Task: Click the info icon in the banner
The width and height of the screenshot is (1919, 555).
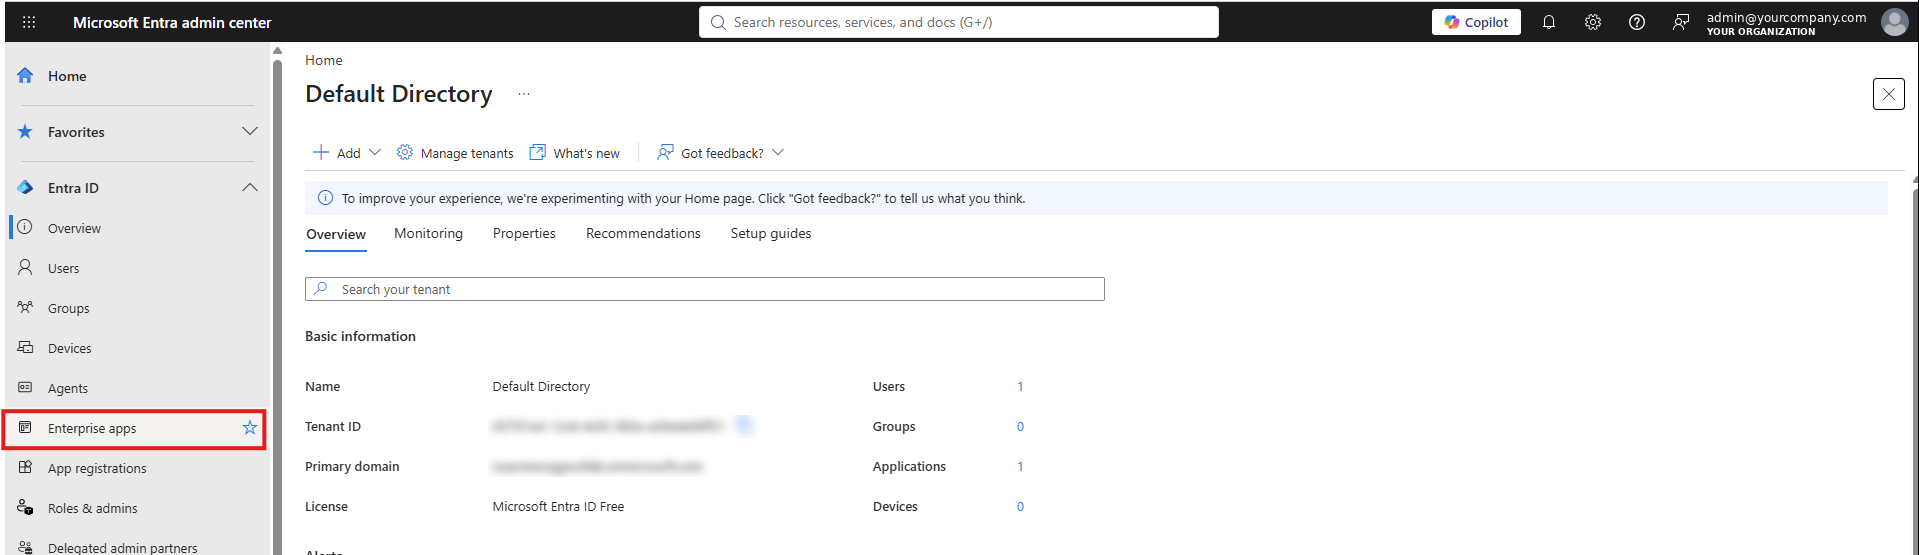Action: (325, 198)
